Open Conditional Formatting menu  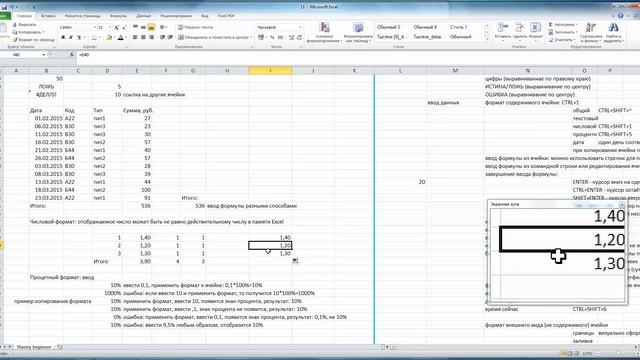pyautogui.click(x=324, y=33)
